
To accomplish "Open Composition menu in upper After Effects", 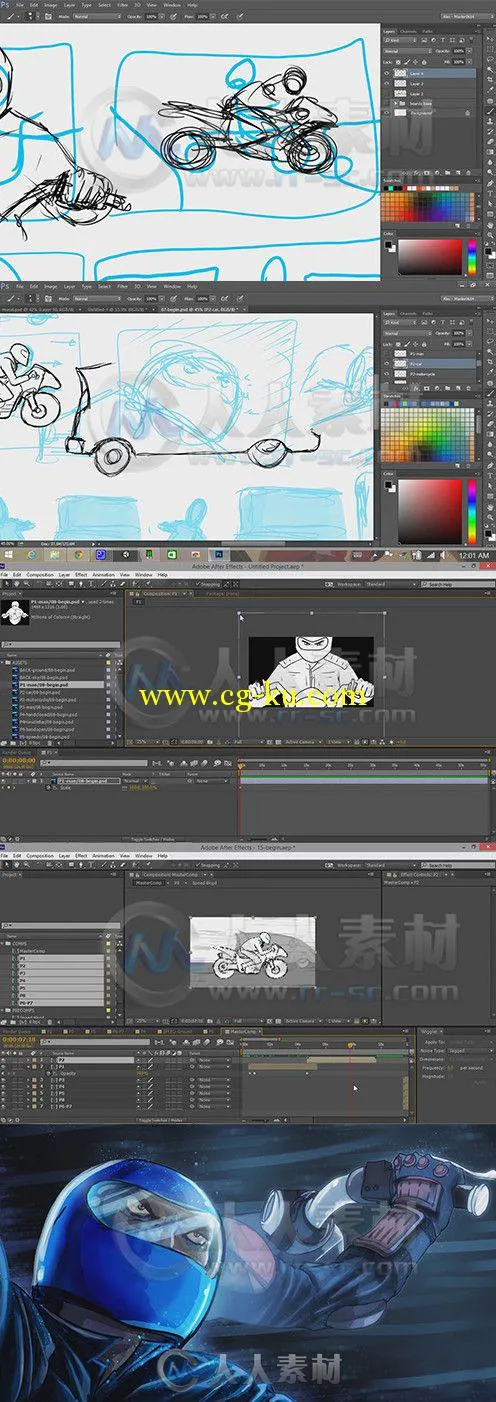I will [x=40, y=575].
